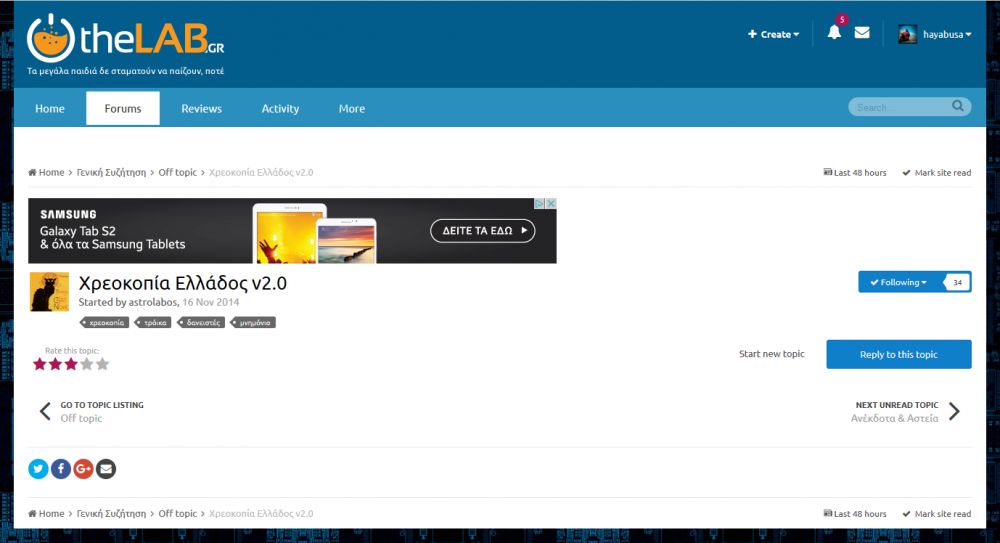Open Γενική Συζήτηση in top breadcrumb
Image resolution: width=1000 pixels, height=543 pixels.
(x=112, y=172)
